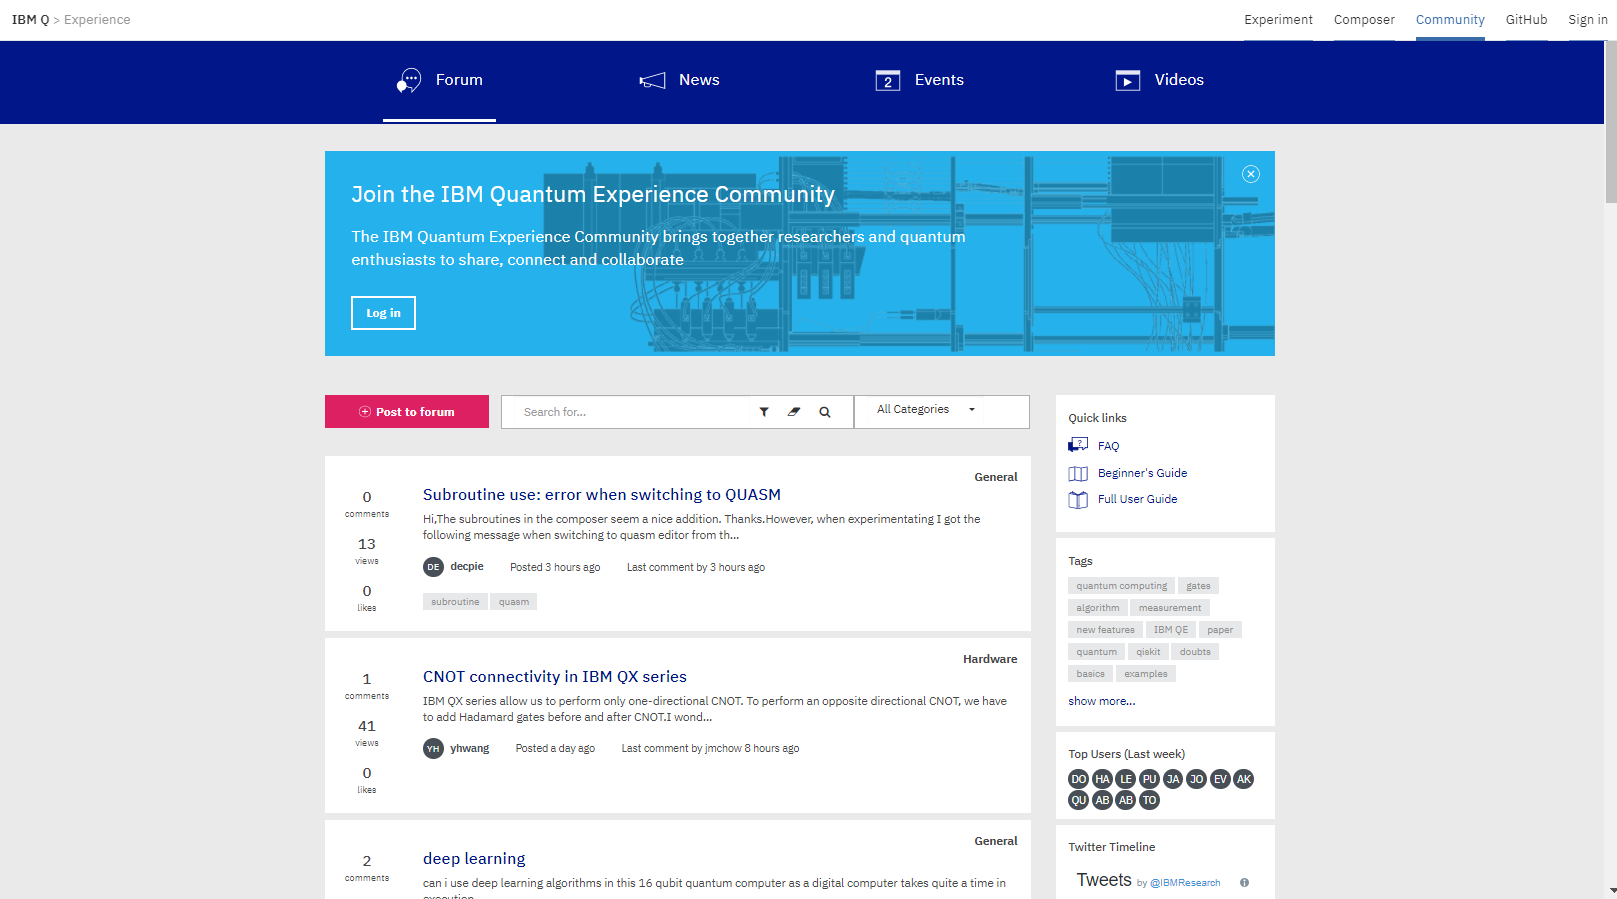1617x899 pixels.
Task: Close the Join Community banner
Action: [x=1251, y=174]
